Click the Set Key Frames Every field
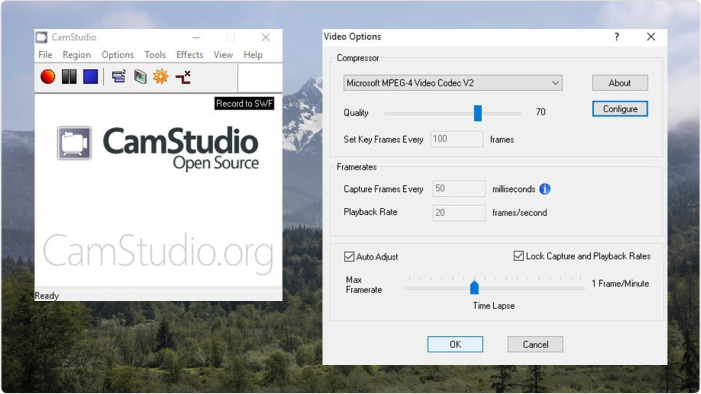701x394 pixels. 456,139
